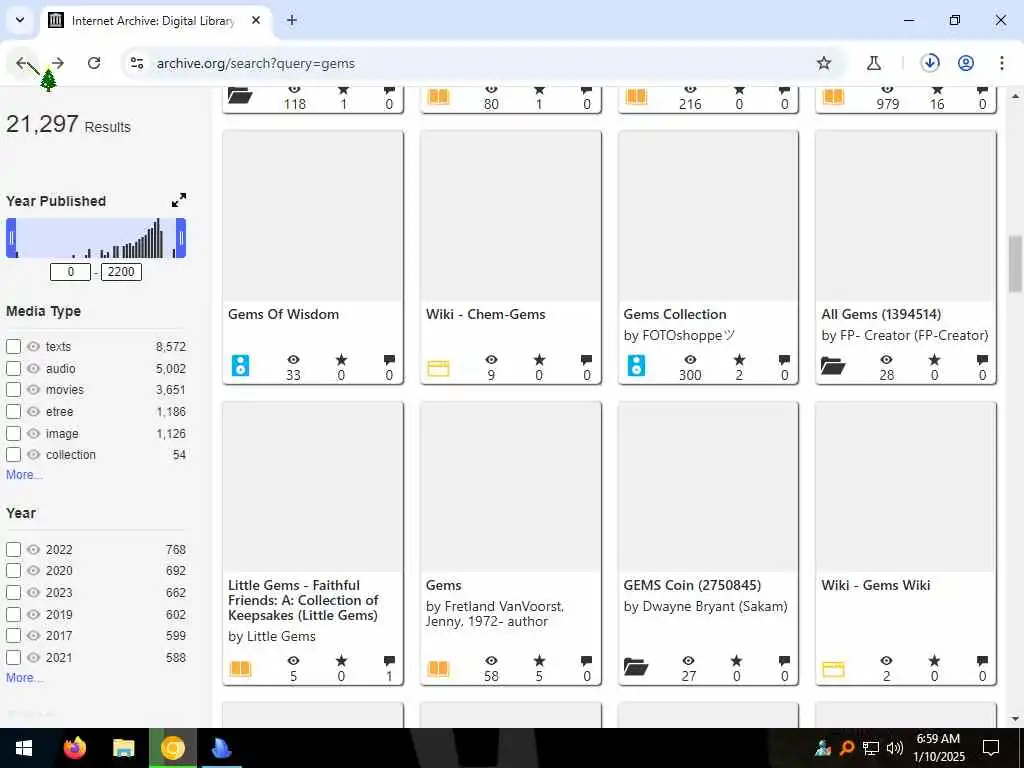Screen dimensions: 1024x768
Task: Reload the archive.org page
Action: 94,63
